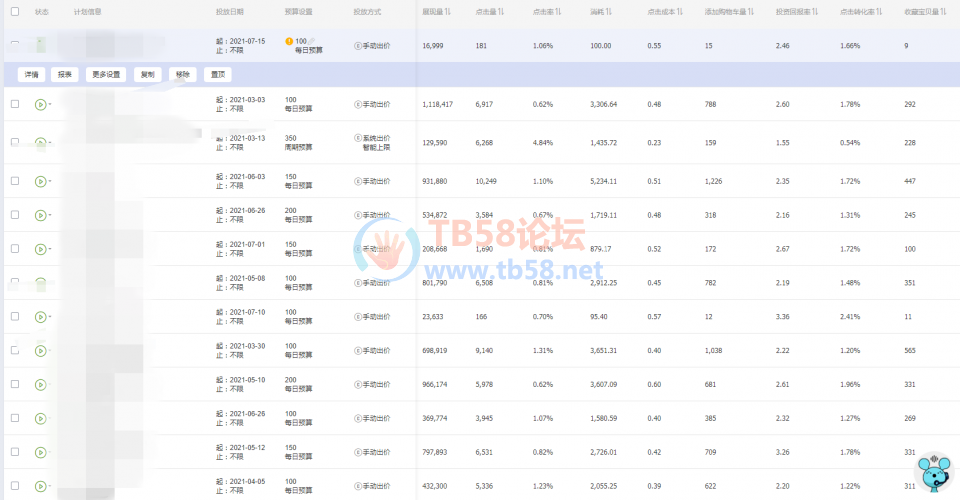Open the status dropdown arrow in the 2021-03-03 row
Image resolution: width=960 pixels, height=500 pixels.
[x=50, y=105]
